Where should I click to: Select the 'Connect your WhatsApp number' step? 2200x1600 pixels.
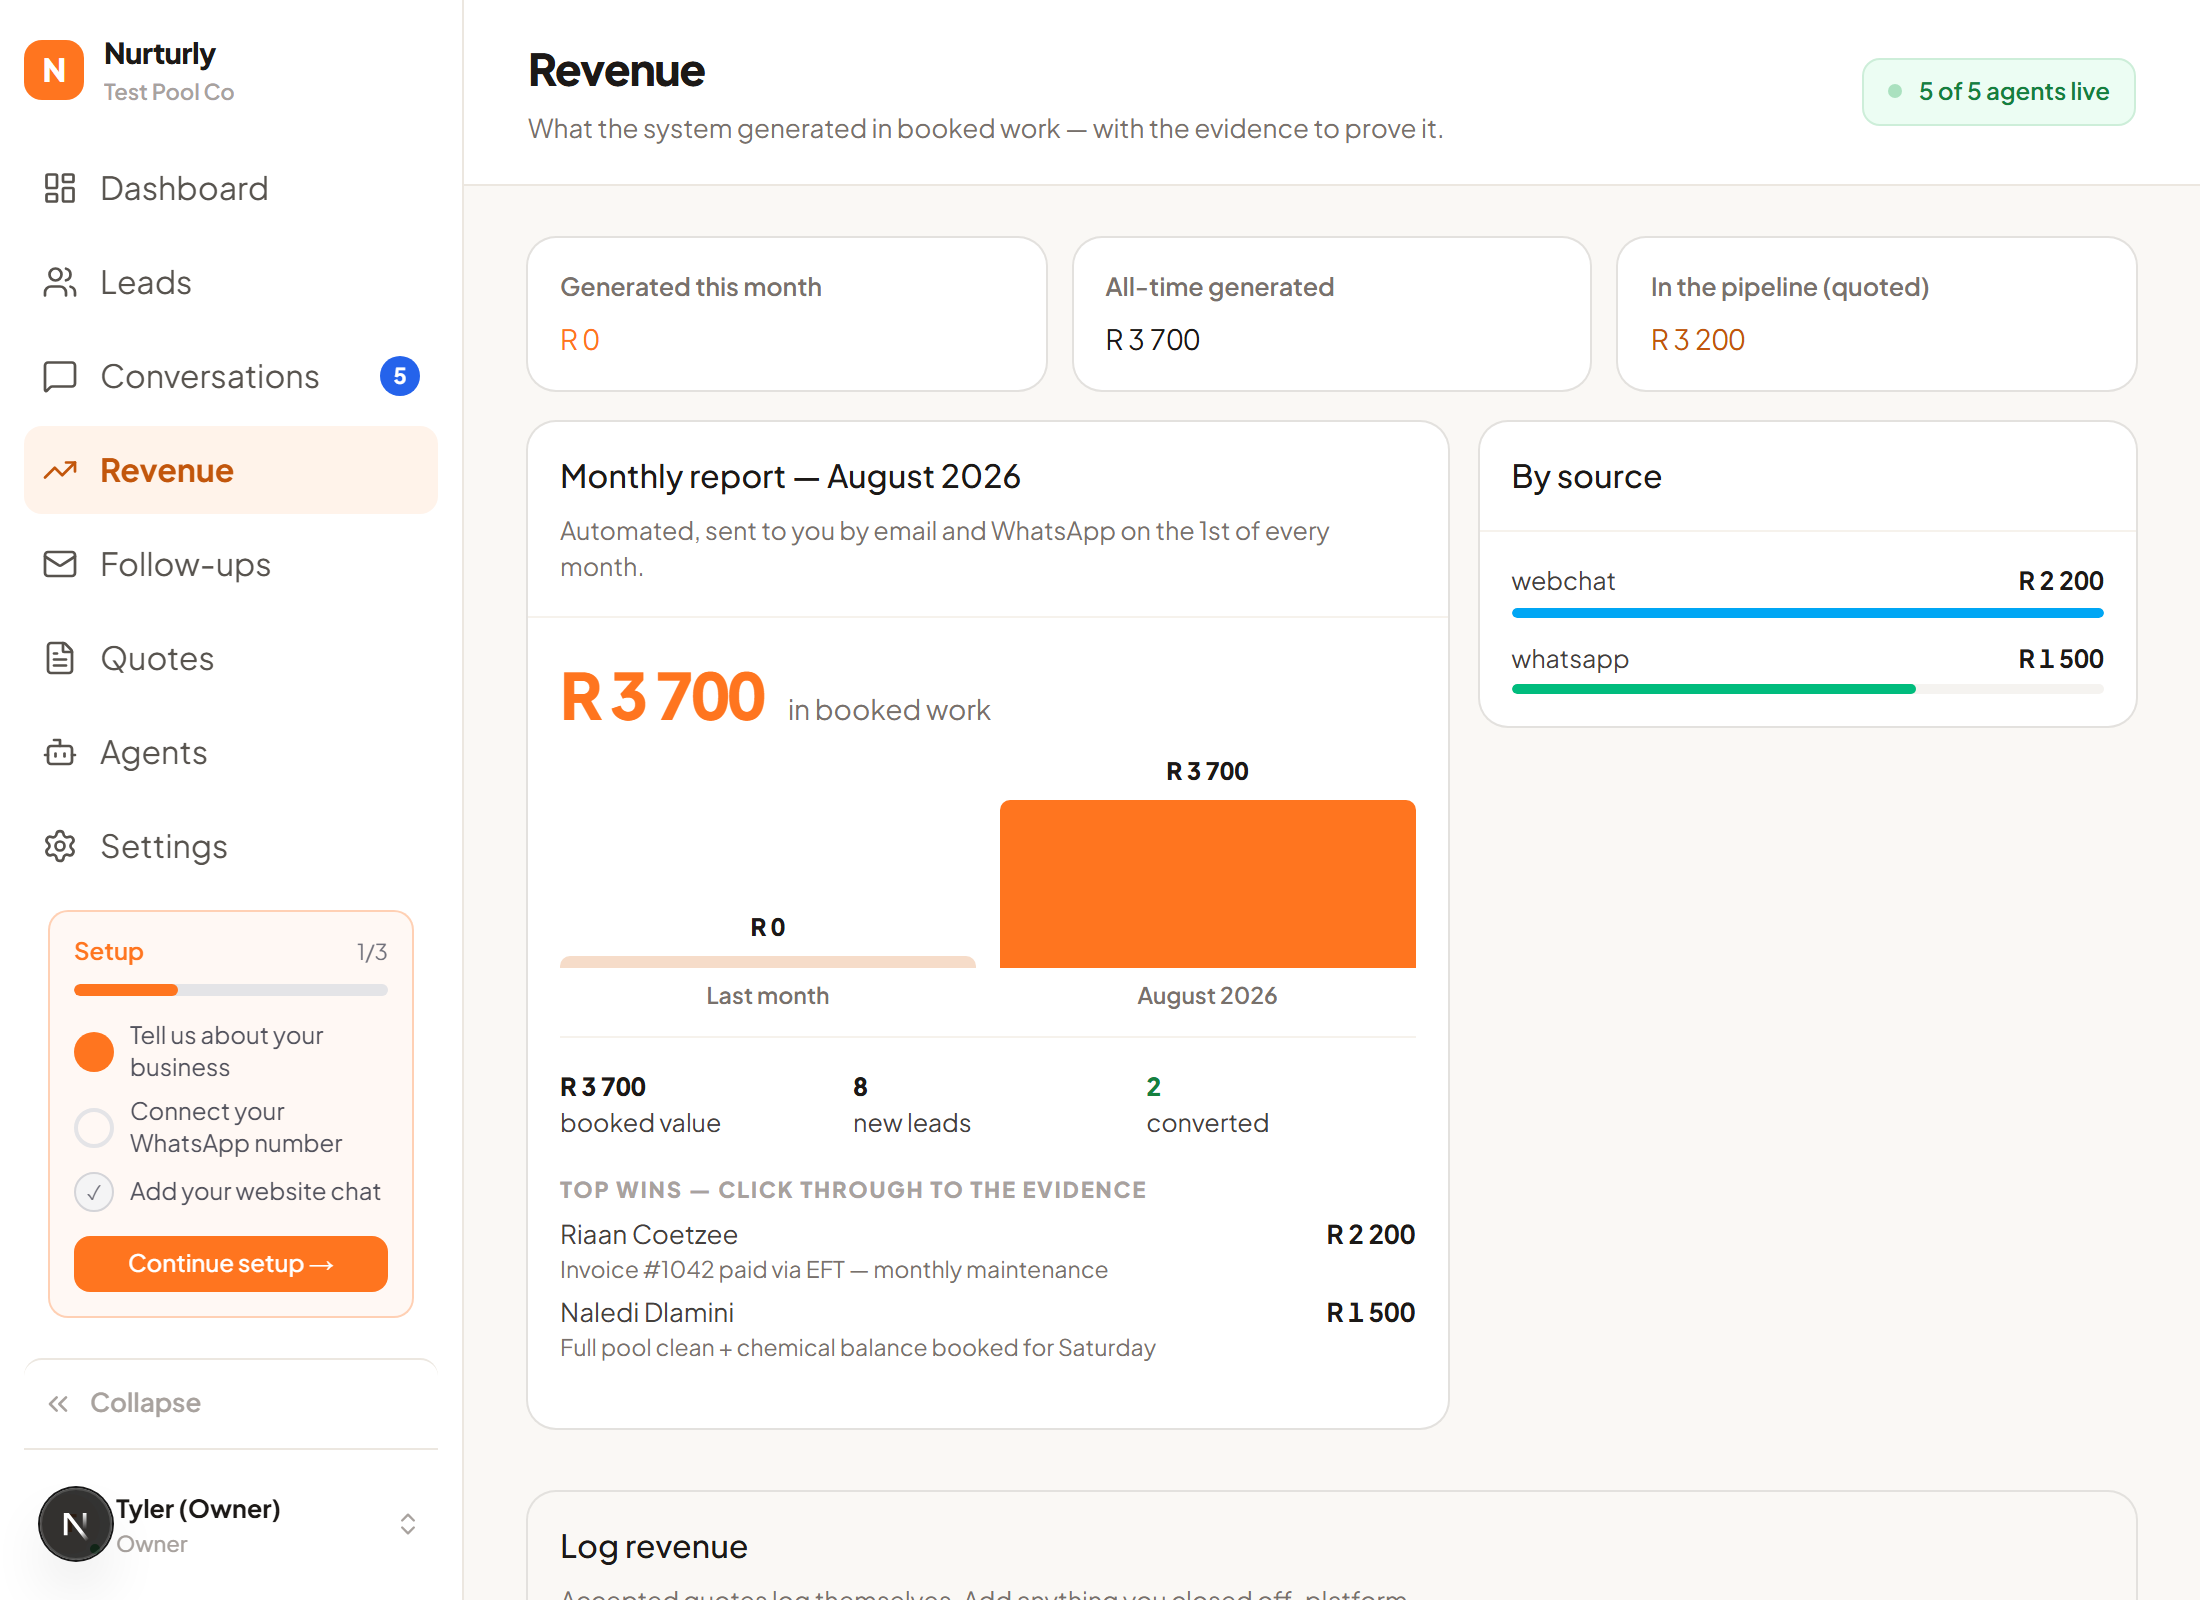coord(231,1127)
